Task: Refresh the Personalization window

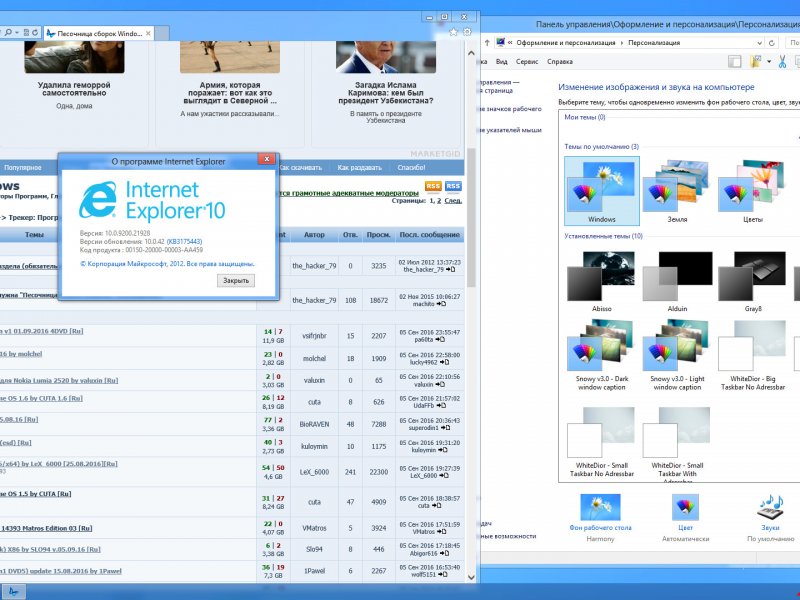Action: tap(771, 43)
